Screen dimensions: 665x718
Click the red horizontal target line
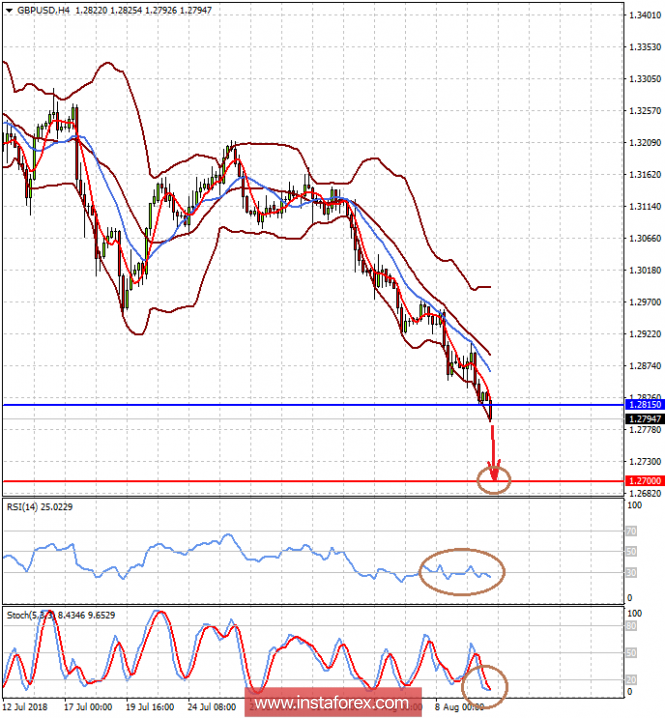coord(250,481)
